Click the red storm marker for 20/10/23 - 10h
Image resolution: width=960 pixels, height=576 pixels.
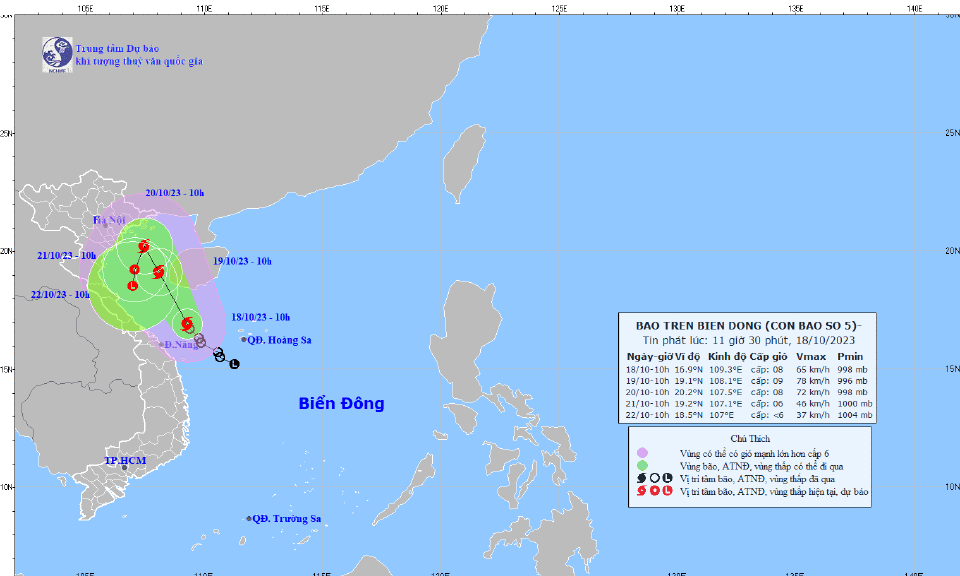pyautogui.click(x=144, y=246)
